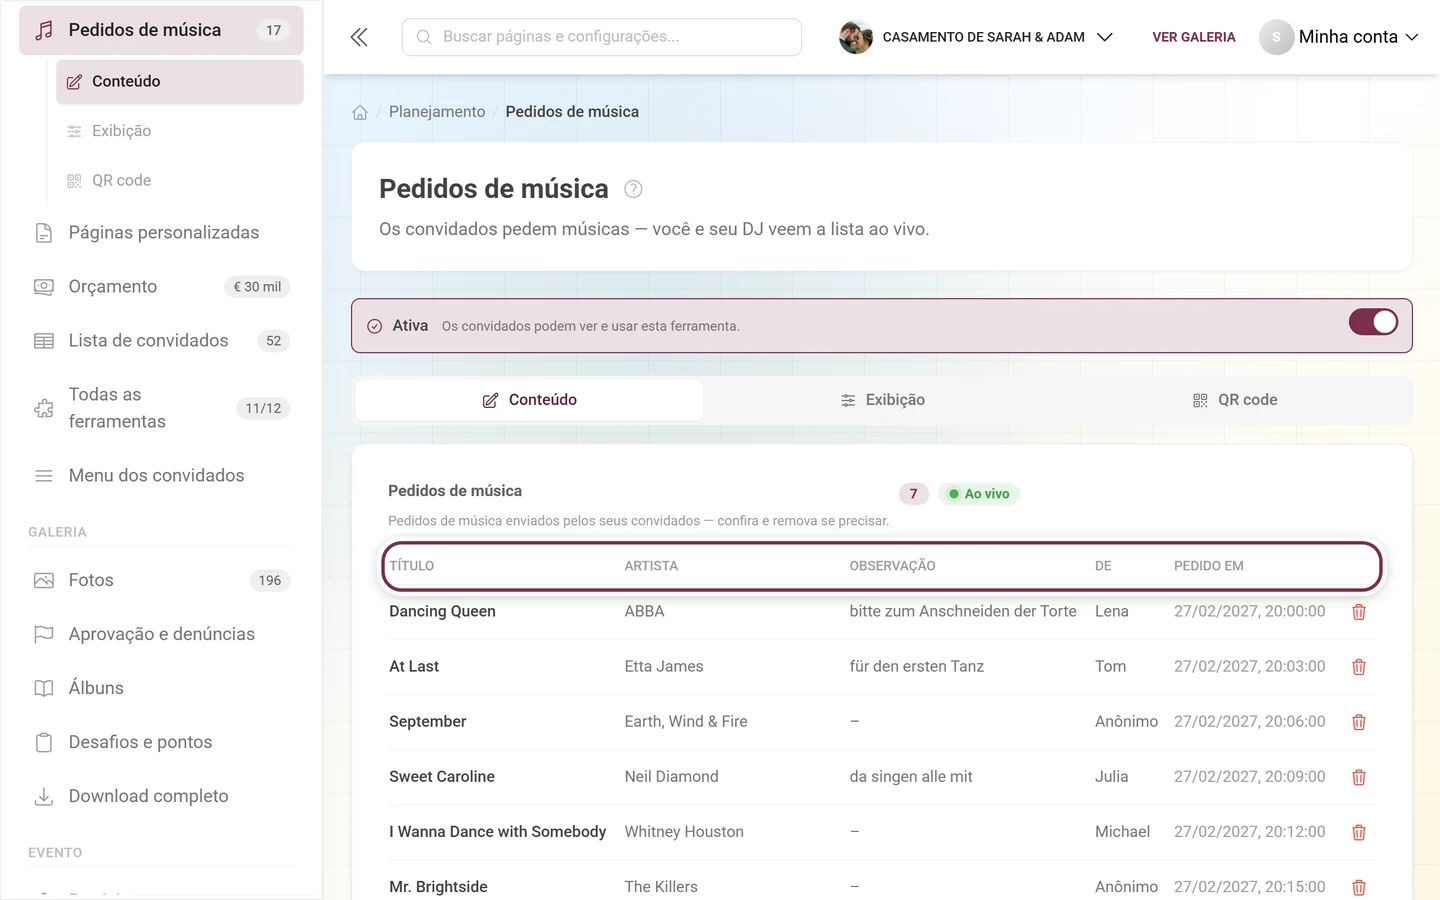Click the PEDIDO EM column header

[x=1209, y=566]
